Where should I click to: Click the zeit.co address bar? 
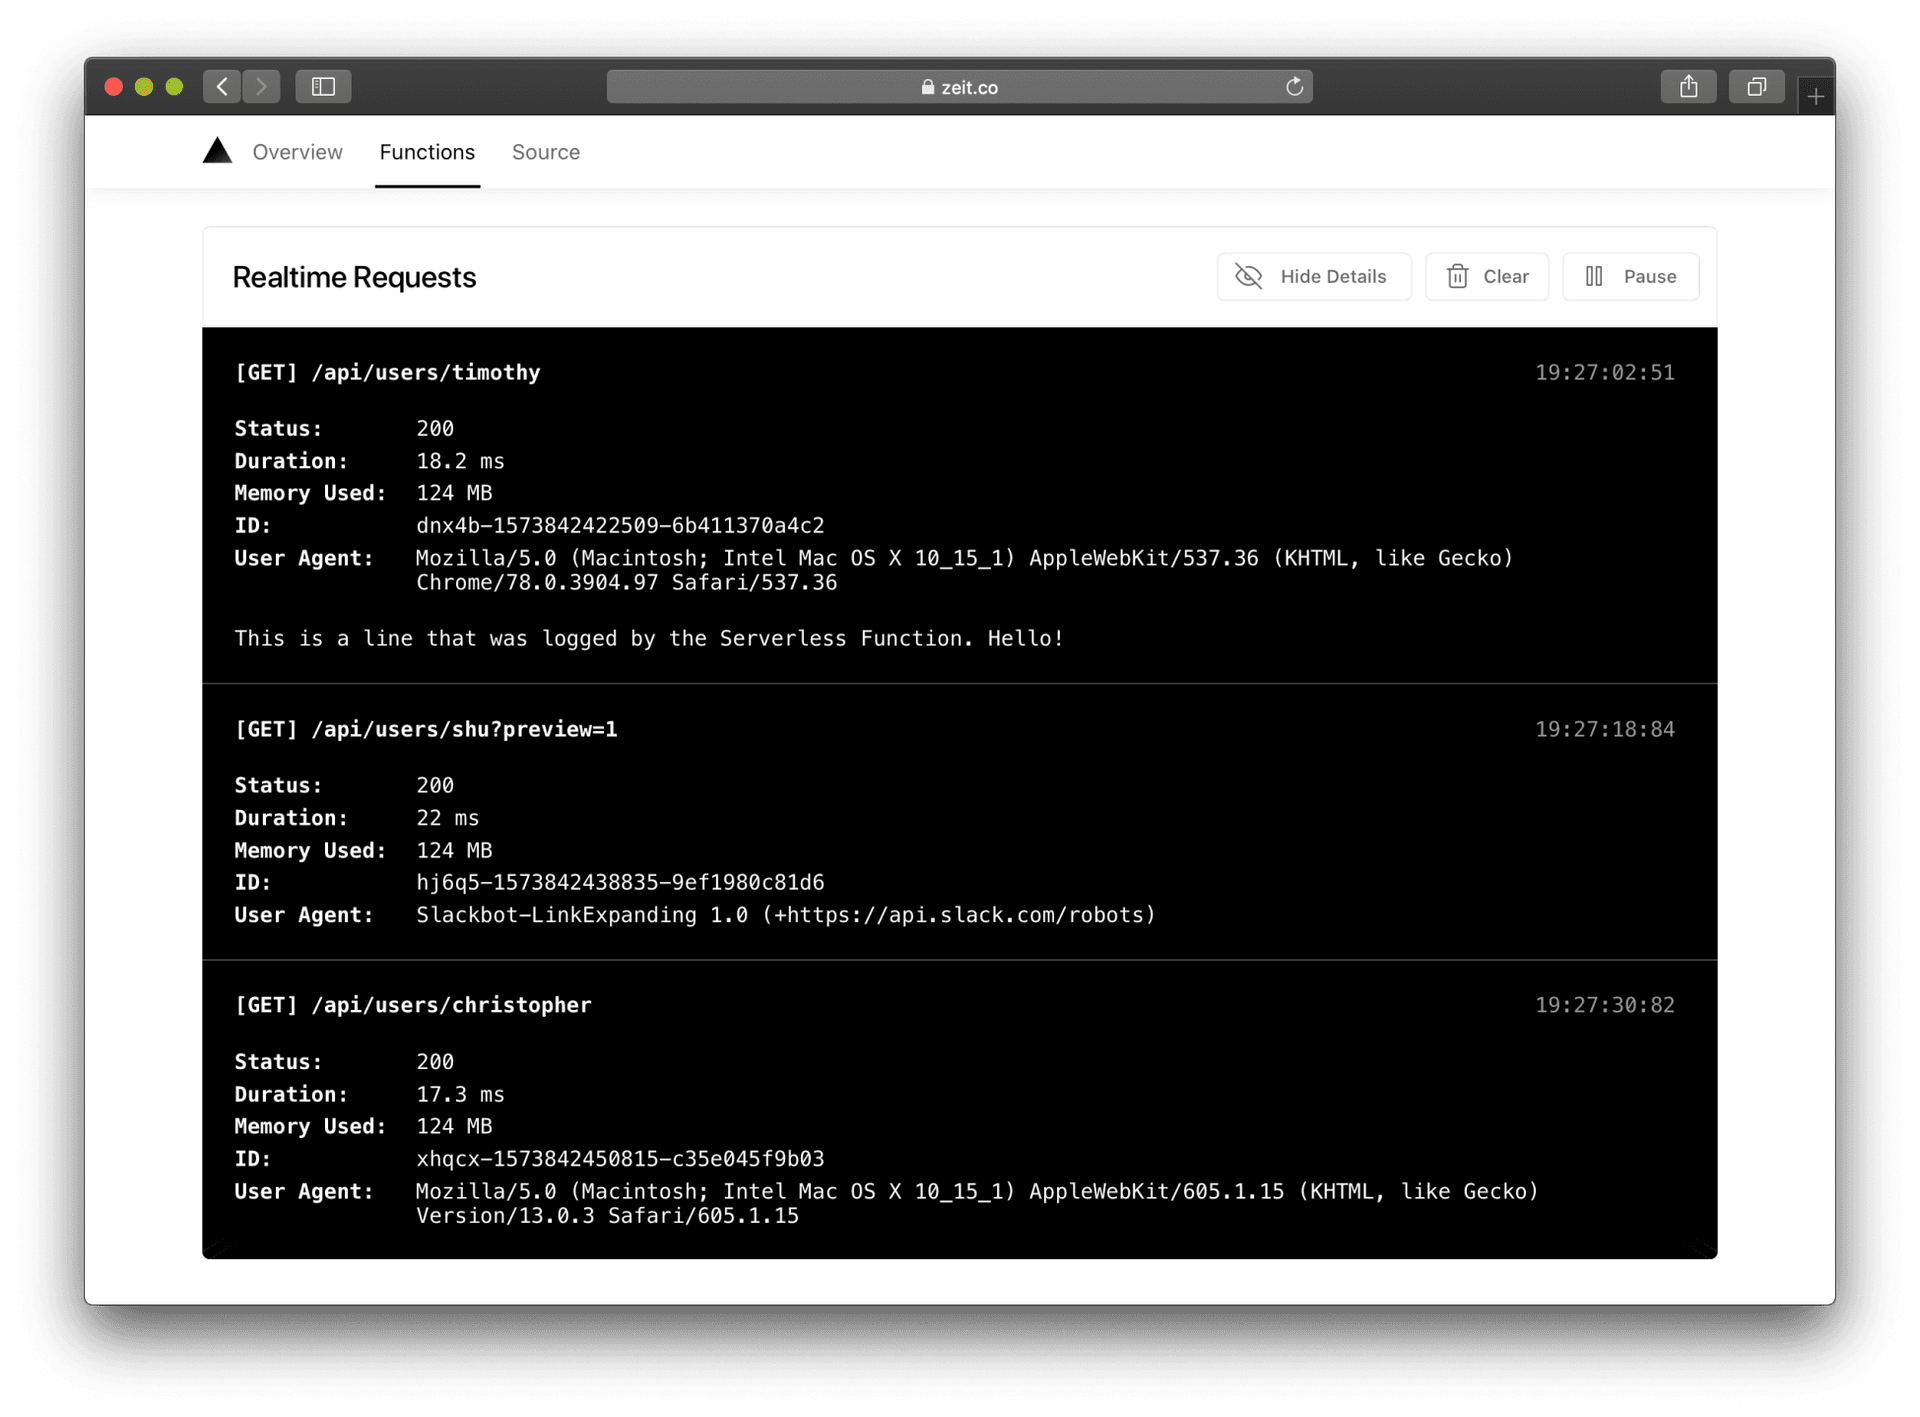click(958, 87)
